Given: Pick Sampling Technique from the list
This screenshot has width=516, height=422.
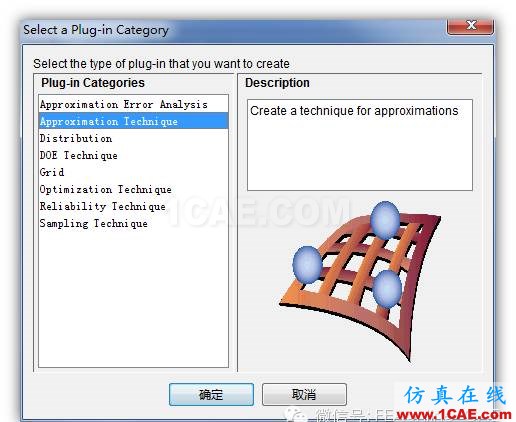Looking at the screenshot, I should pyautogui.click(x=133, y=223).
